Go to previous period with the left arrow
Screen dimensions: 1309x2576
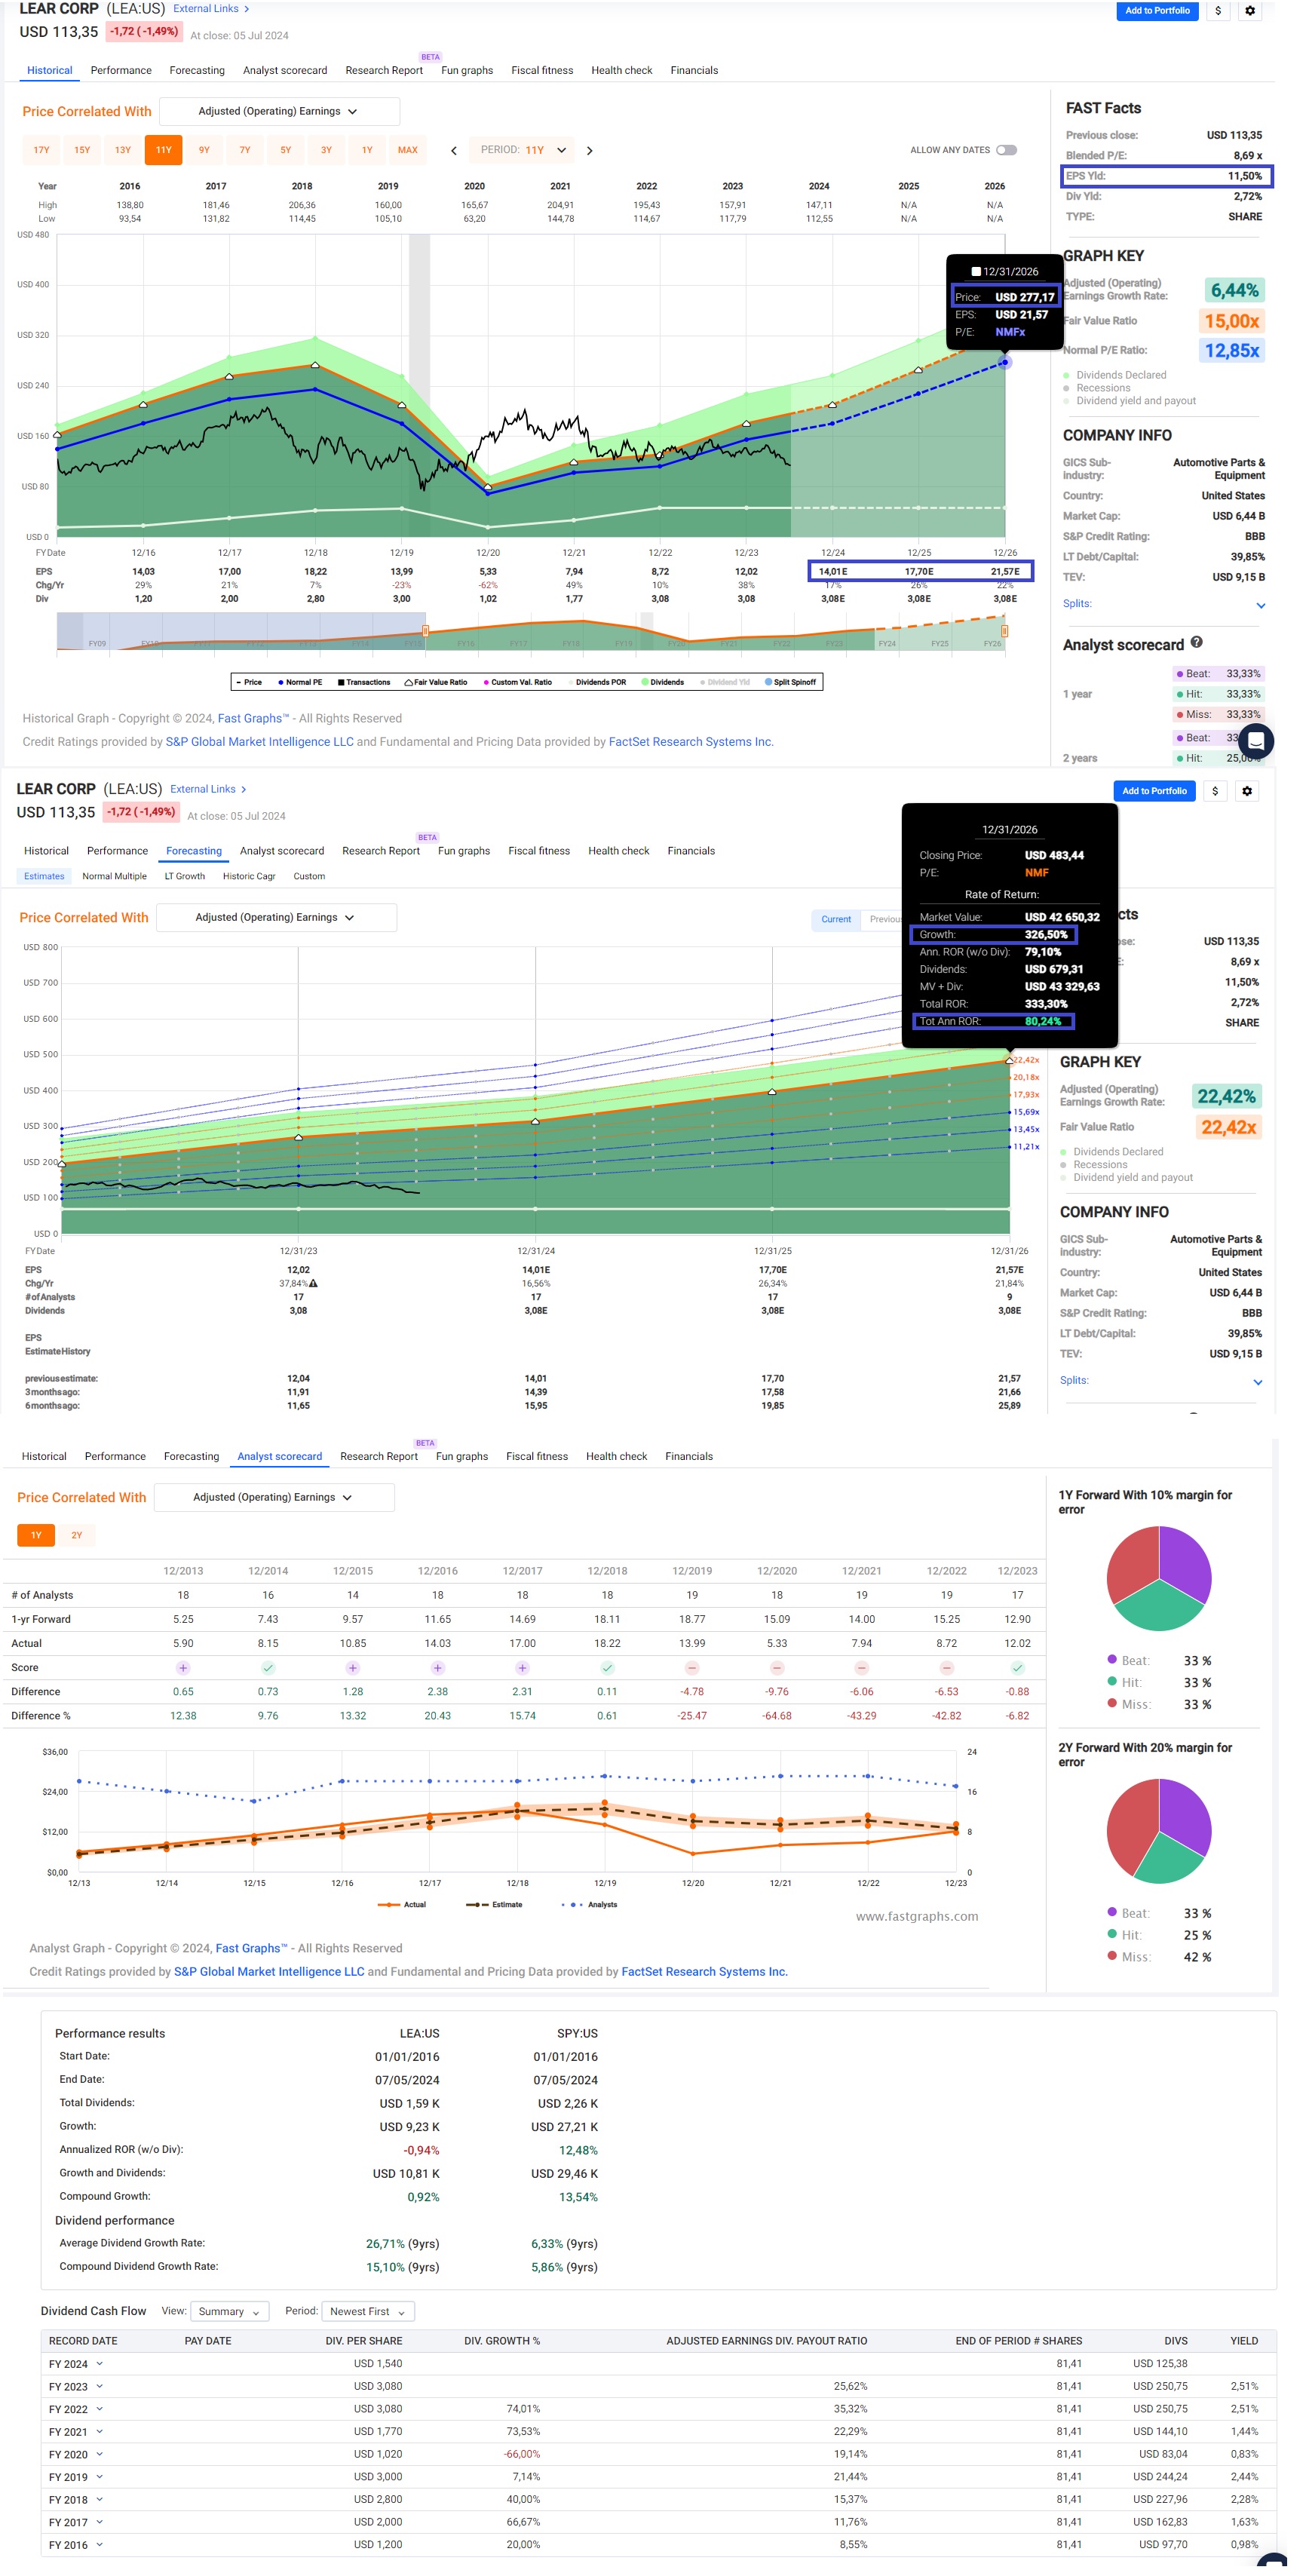(x=454, y=151)
